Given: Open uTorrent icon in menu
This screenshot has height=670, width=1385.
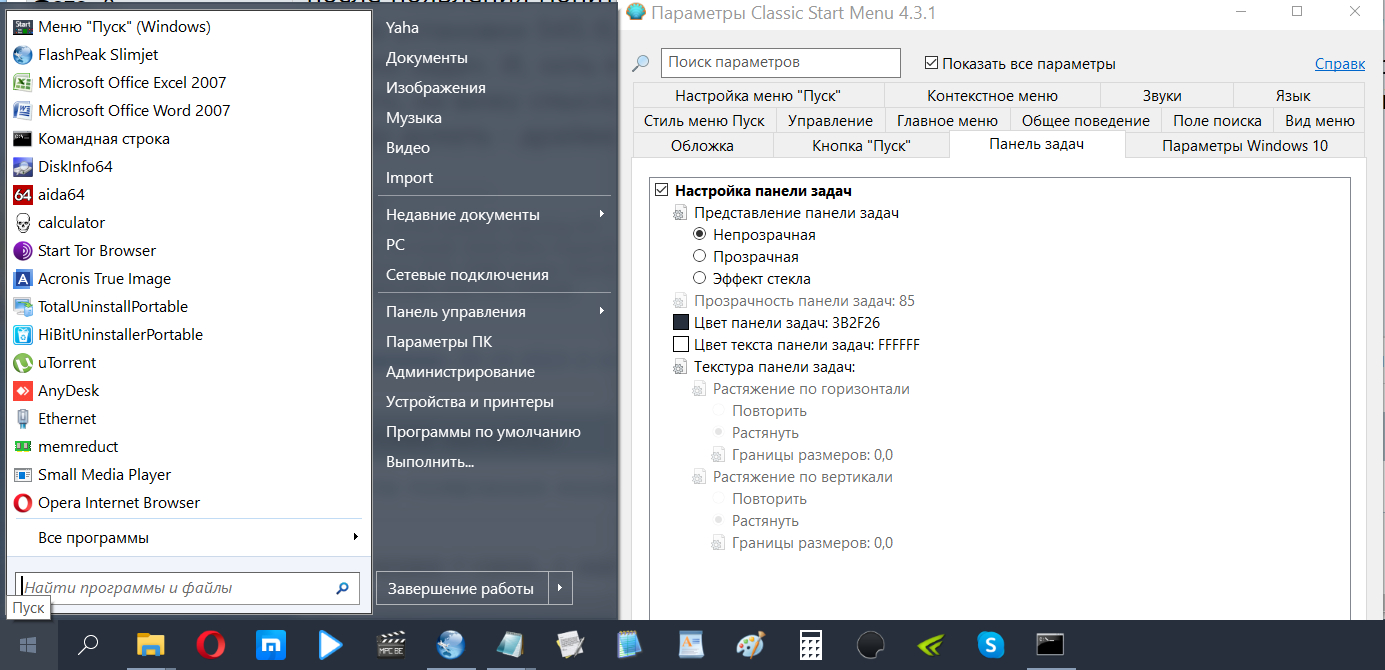Looking at the screenshot, I should click(22, 363).
